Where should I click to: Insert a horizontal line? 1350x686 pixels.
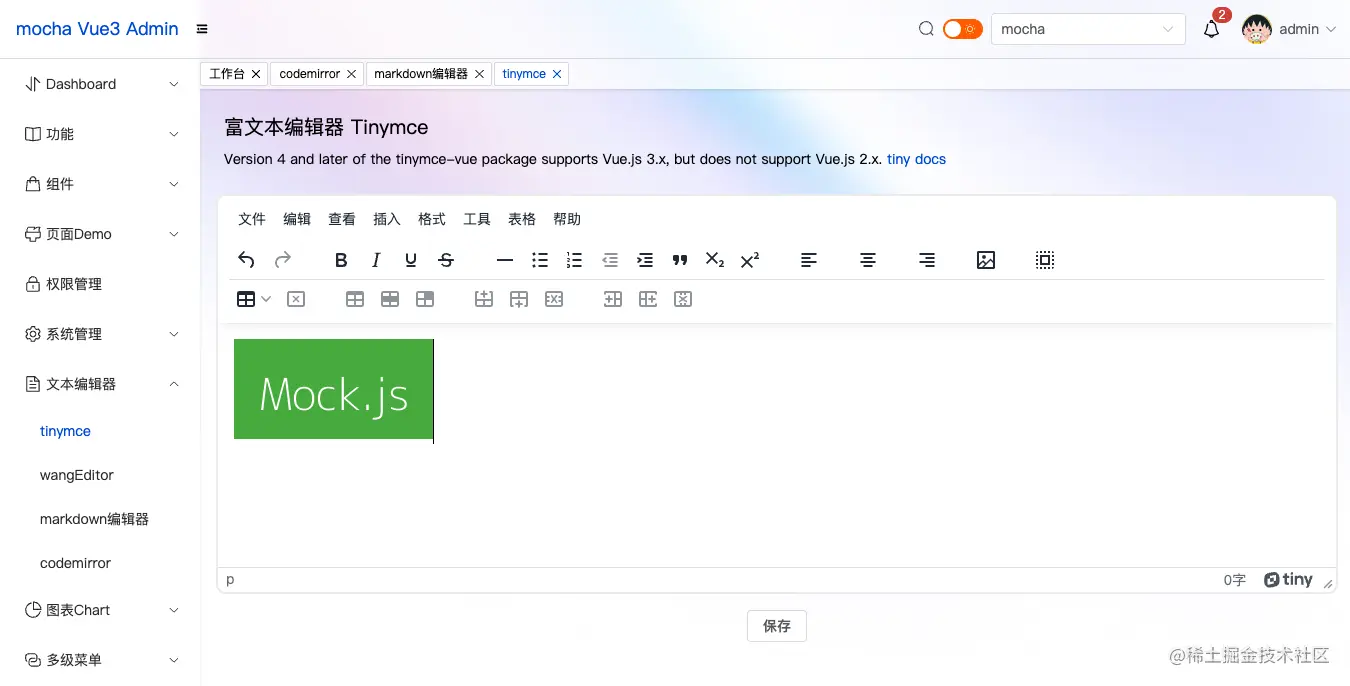pos(505,260)
